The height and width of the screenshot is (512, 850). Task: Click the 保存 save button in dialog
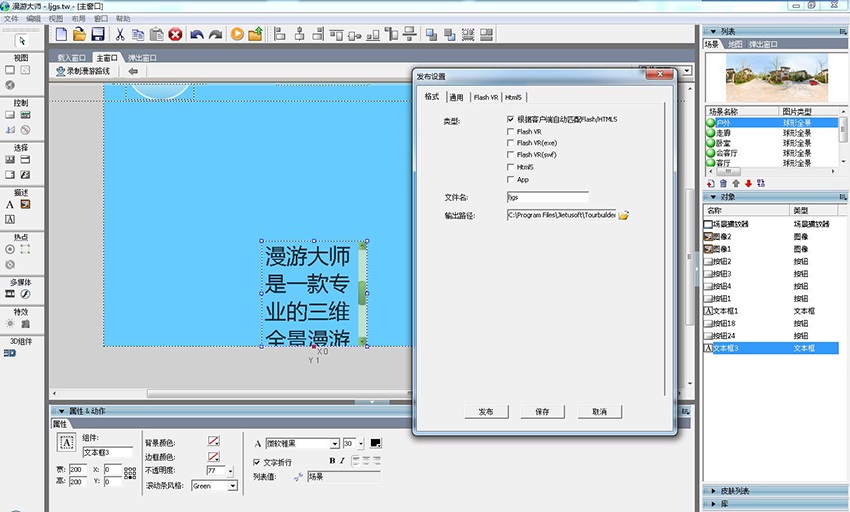[x=542, y=412]
